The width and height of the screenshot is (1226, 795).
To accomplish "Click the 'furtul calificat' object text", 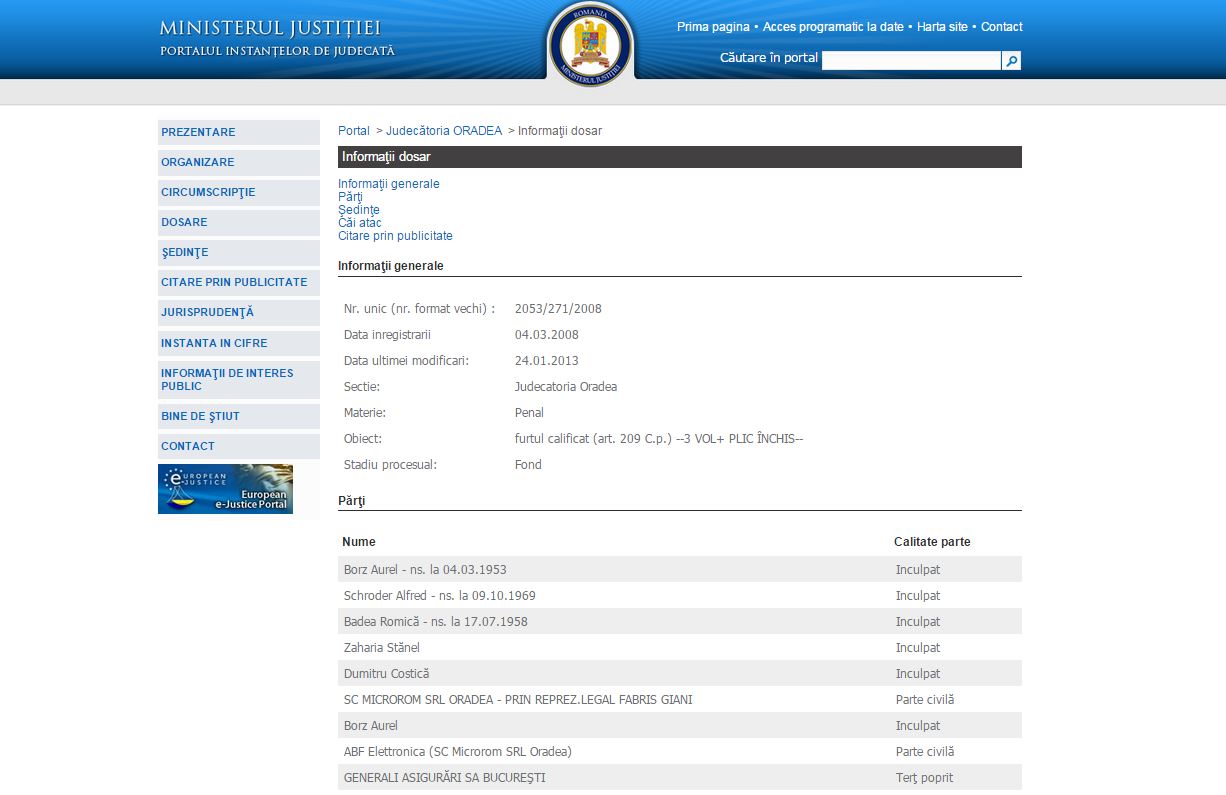I will 659,439.
